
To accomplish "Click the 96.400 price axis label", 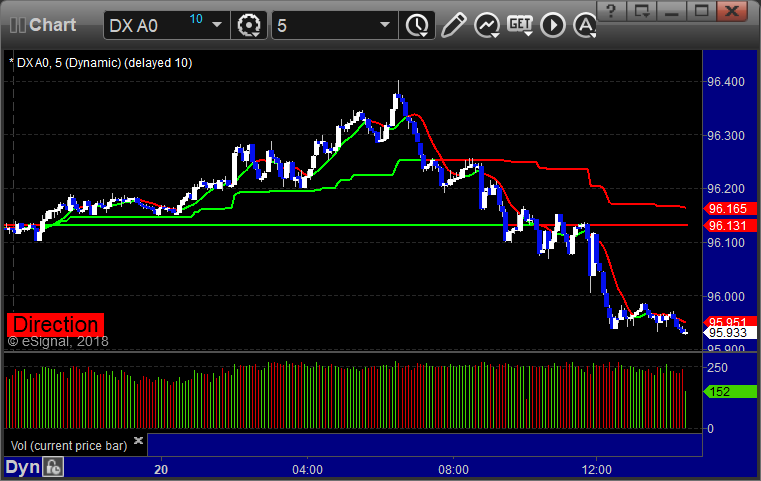I will click(726, 82).
